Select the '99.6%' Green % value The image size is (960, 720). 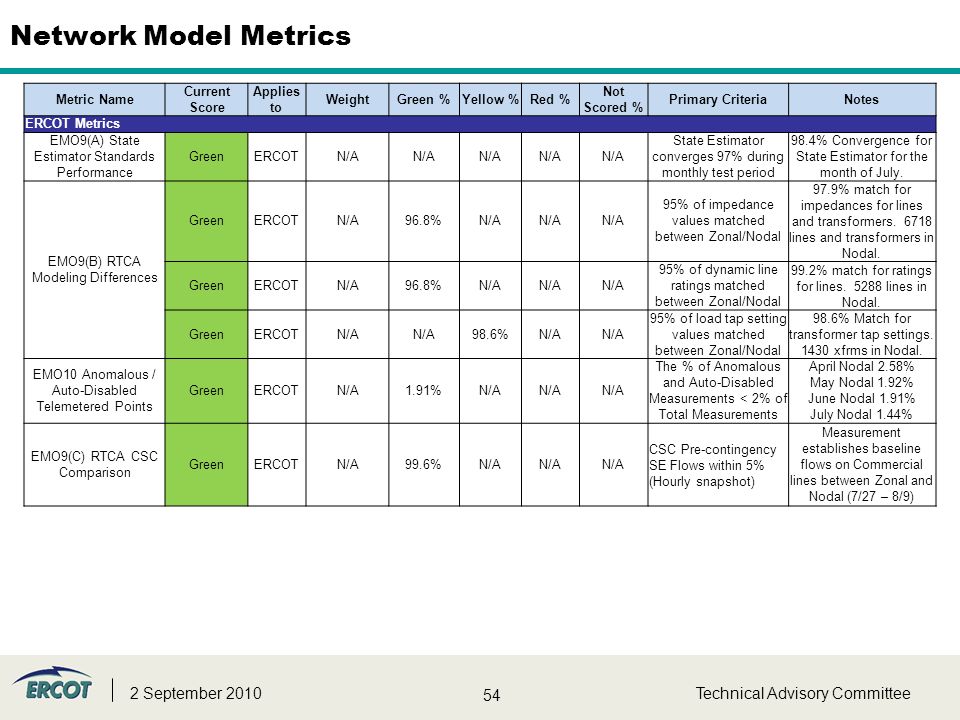(424, 465)
